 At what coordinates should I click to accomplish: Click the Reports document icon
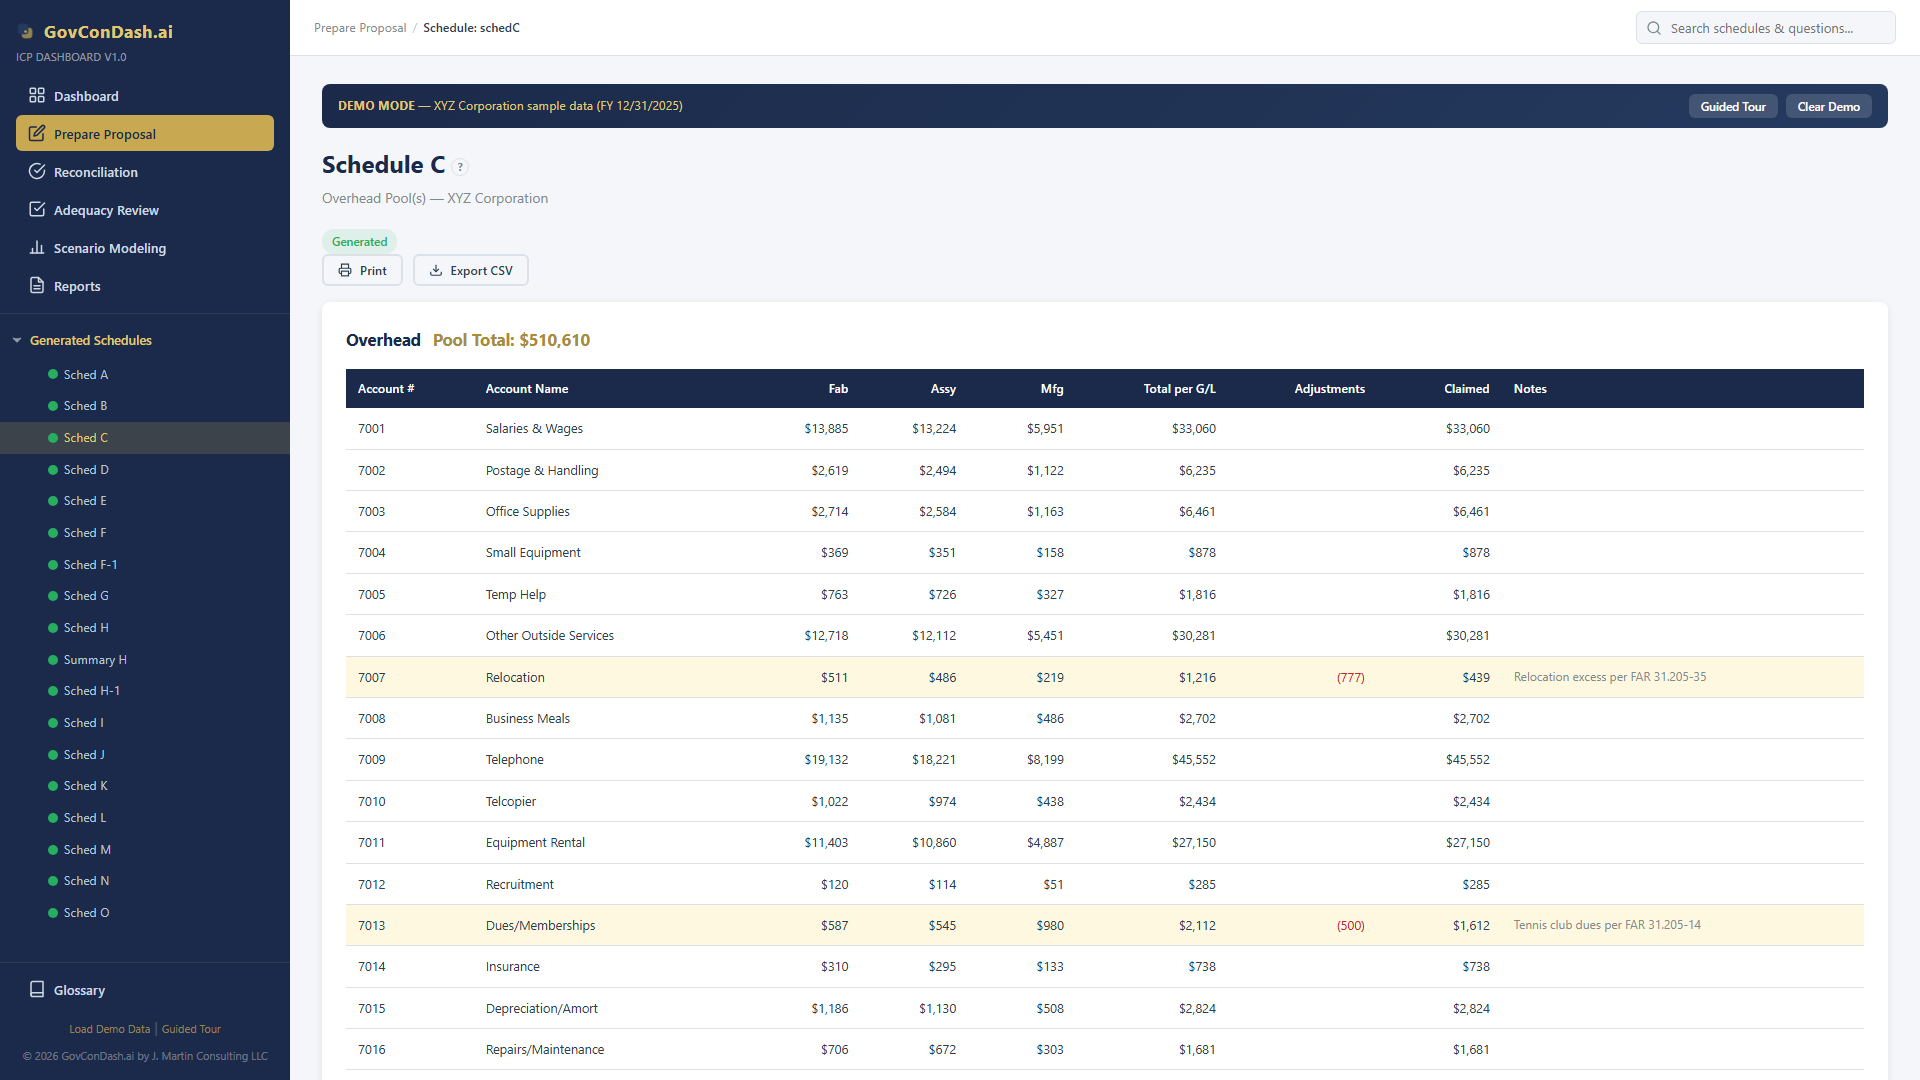(x=37, y=286)
